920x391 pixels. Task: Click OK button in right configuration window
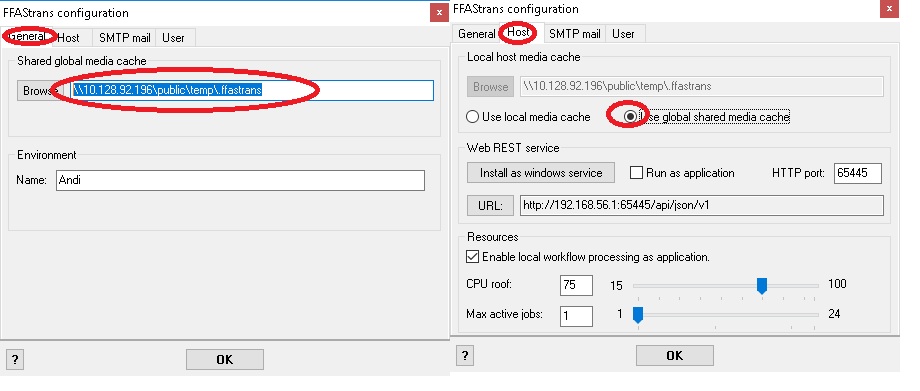click(x=675, y=355)
